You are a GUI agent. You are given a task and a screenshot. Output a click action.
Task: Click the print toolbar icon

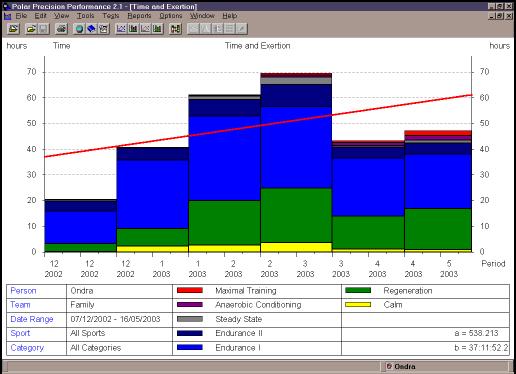point(61,29)
